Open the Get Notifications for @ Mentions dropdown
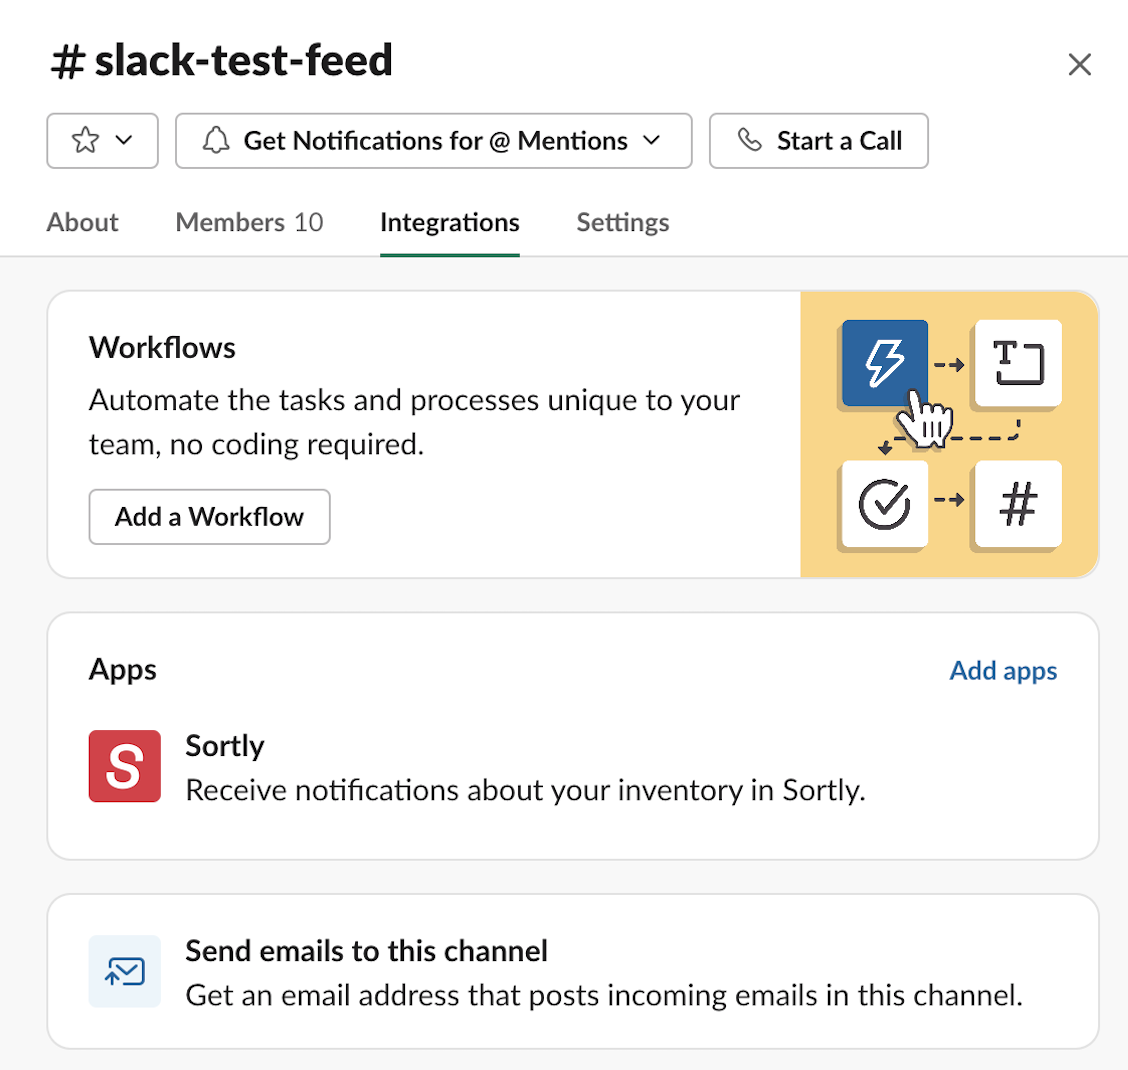Viewport: 1128px width, 1070px height. click(434, 141)
